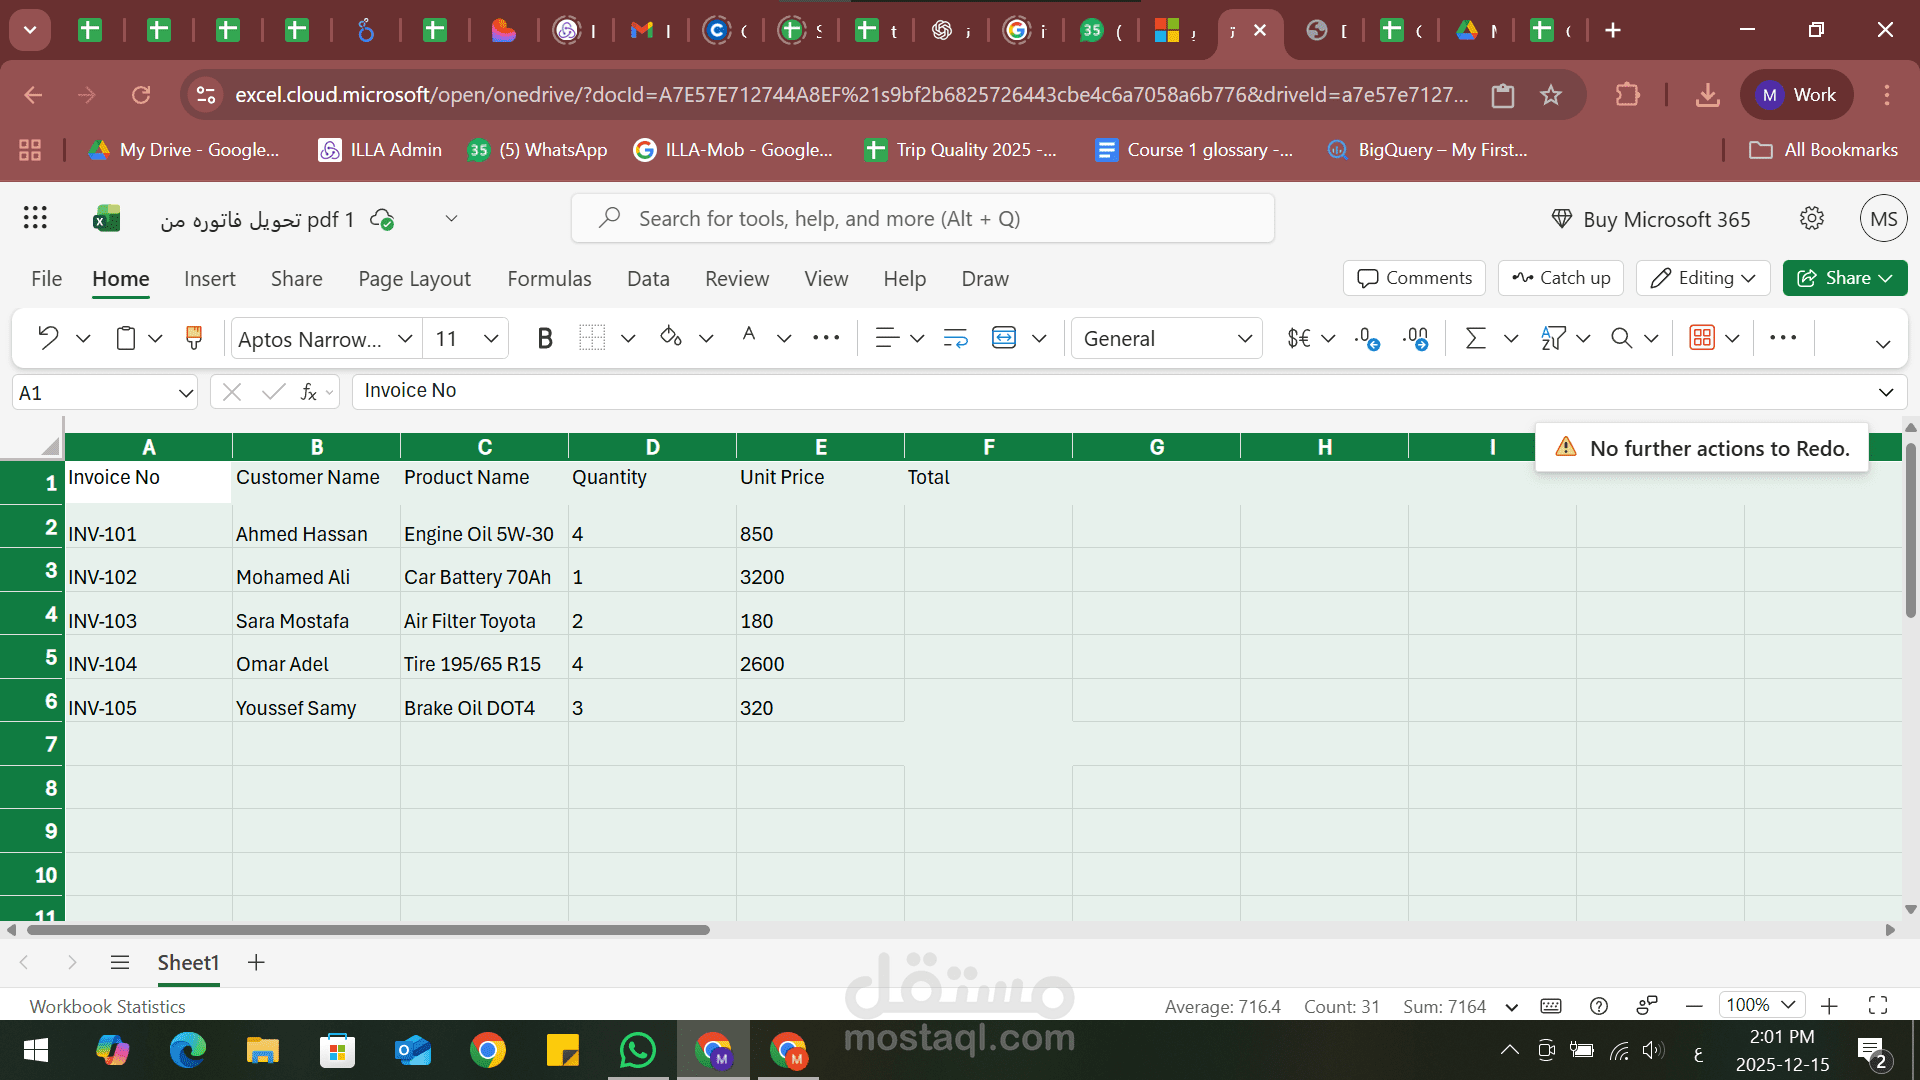The width and height of the screenshot is (1920, 1080).
Task: Click the Merge cells icon
Action: click(x=1004, y=338)
